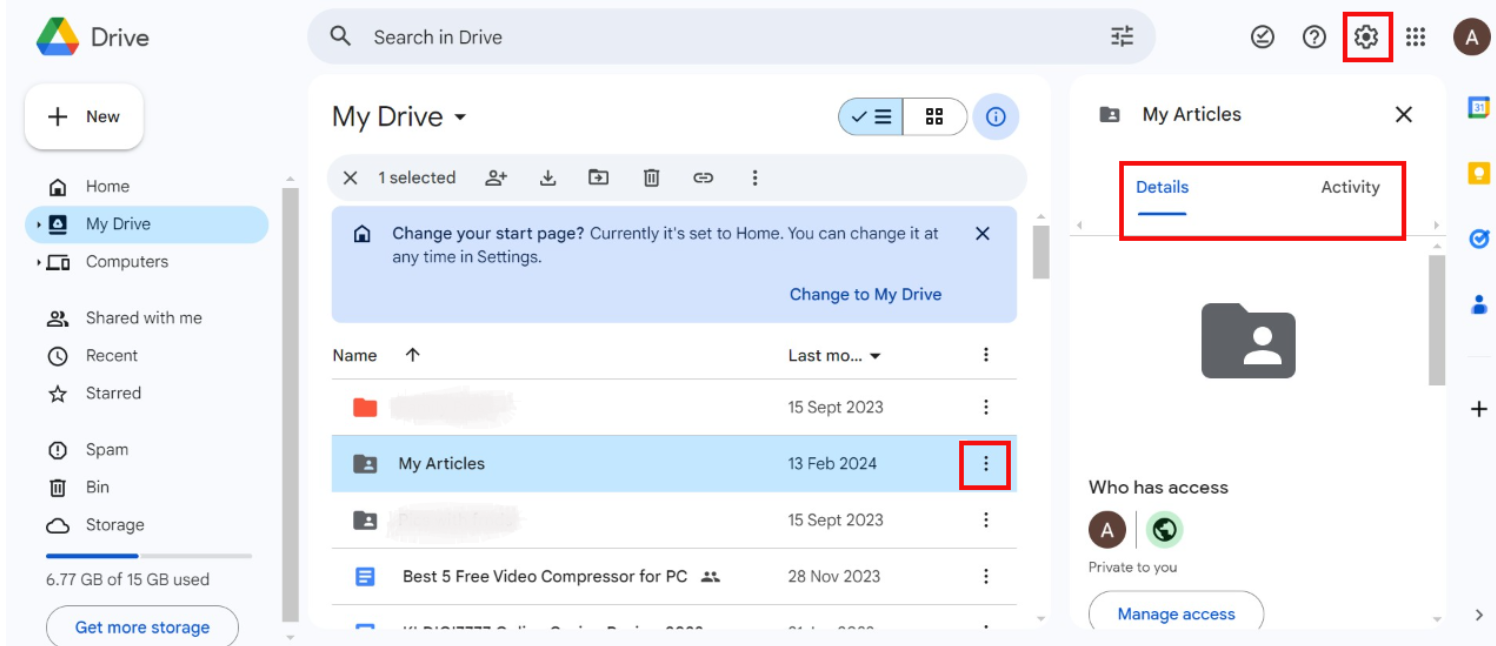Open Google Calendar in side panel
1496x646 pixels.
pos(1479,107)
